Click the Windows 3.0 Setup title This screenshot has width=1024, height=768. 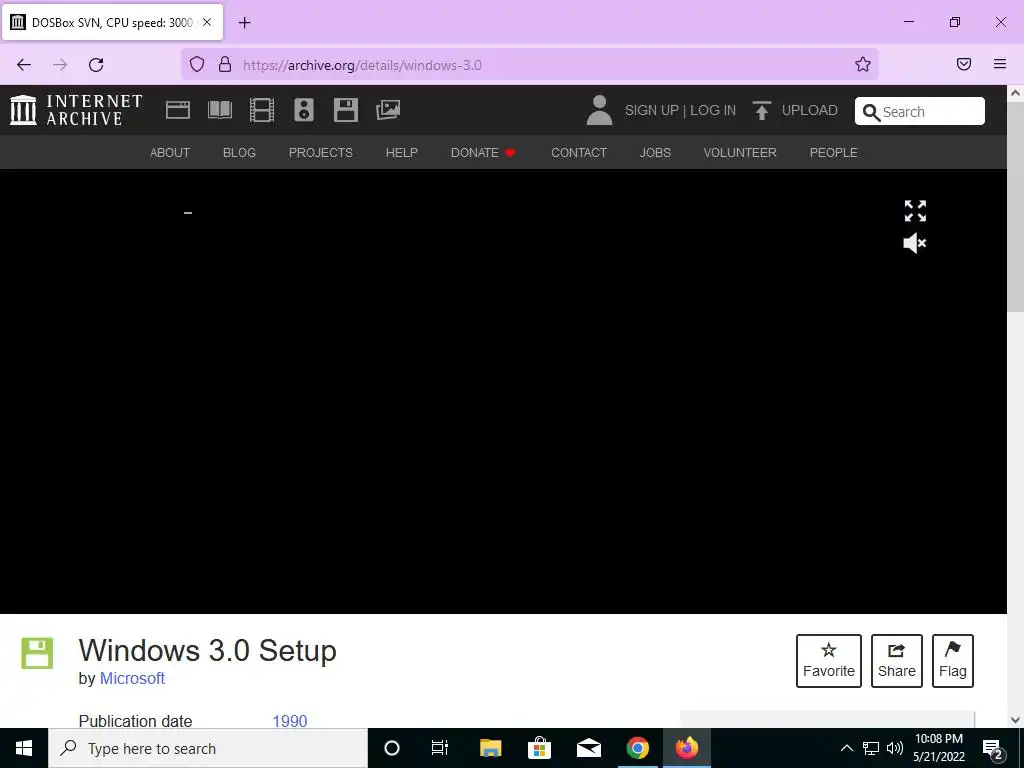pyautogui.click(x=208, y=650)
